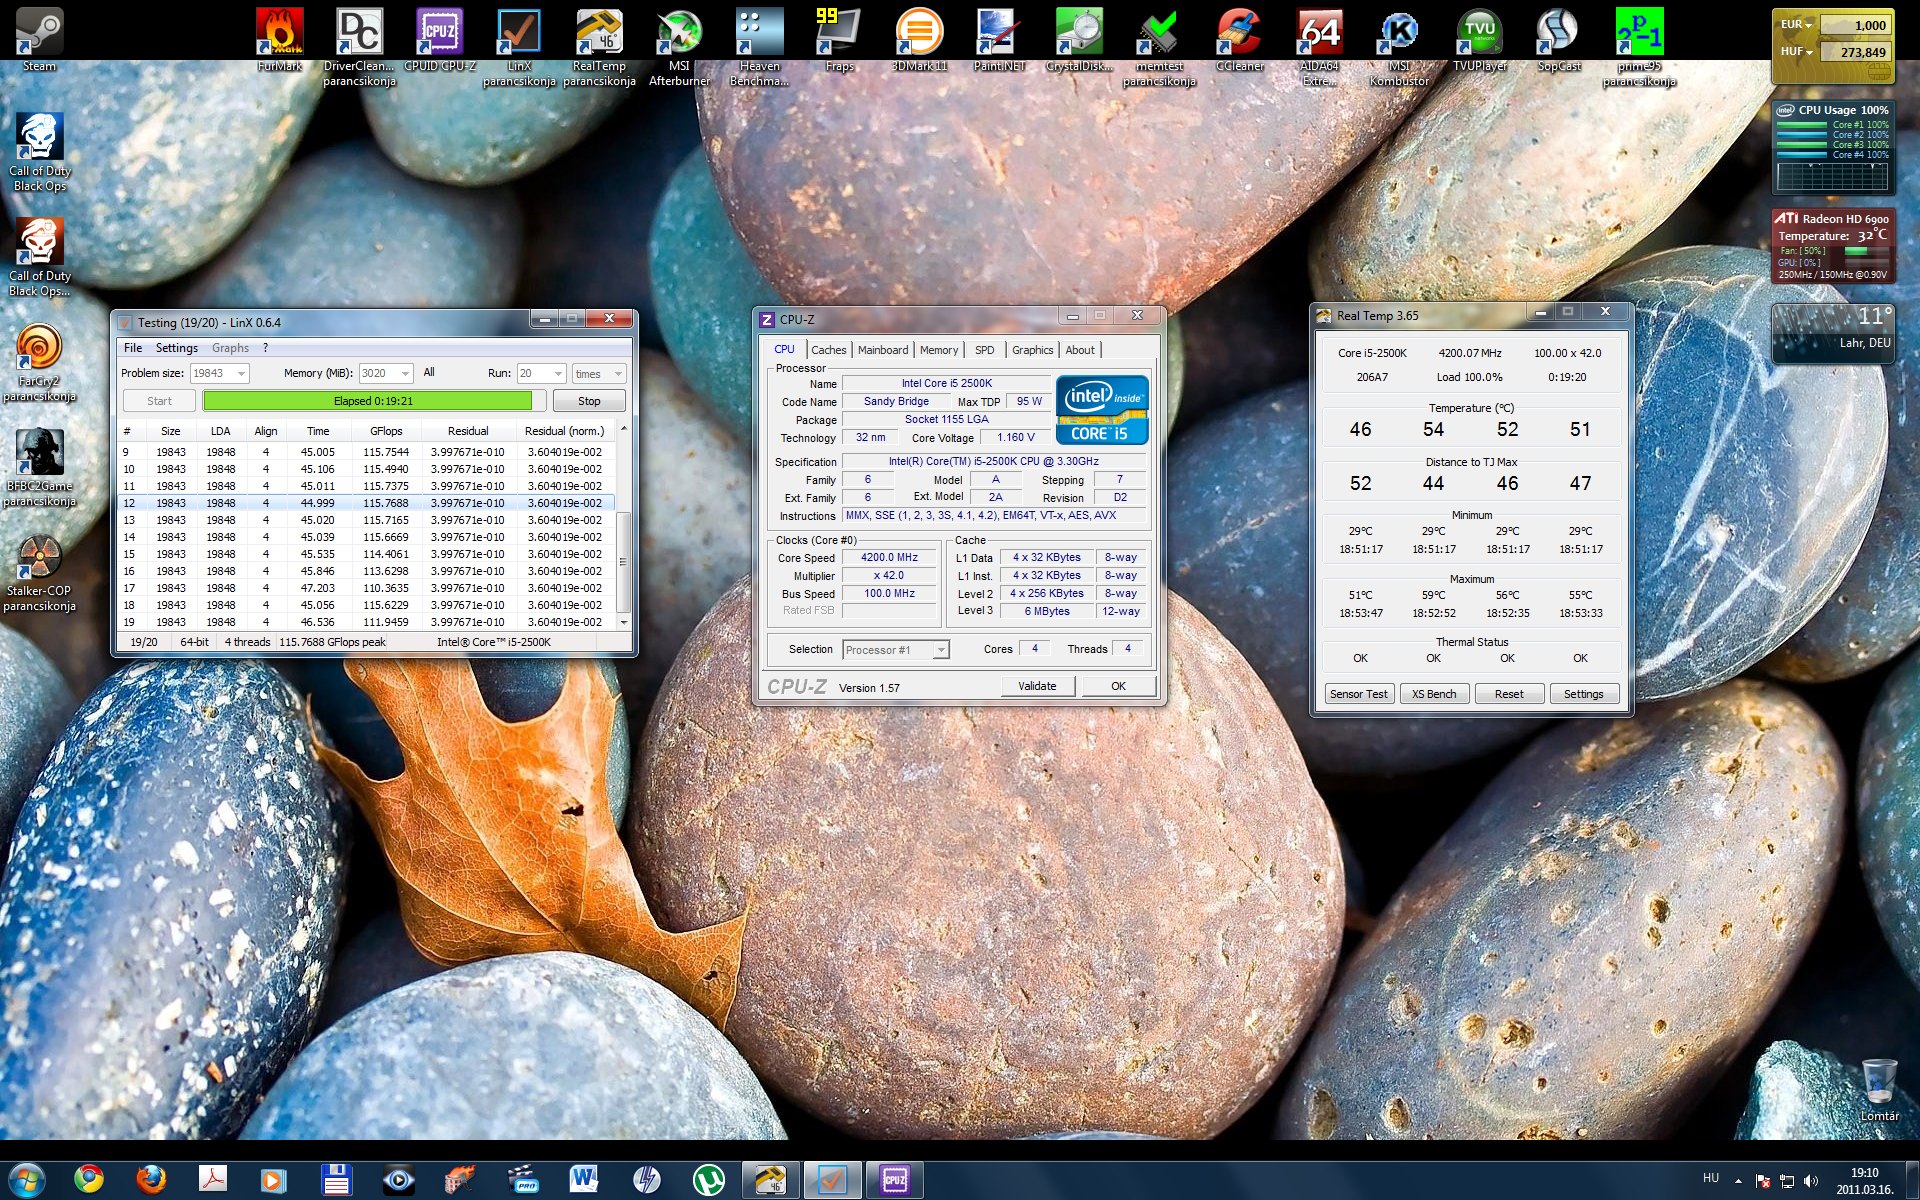The height and width of the screenshot is (1200, 1920).
Task: Click the Validate button in CPU-Z
Action: coord(1037,686)
